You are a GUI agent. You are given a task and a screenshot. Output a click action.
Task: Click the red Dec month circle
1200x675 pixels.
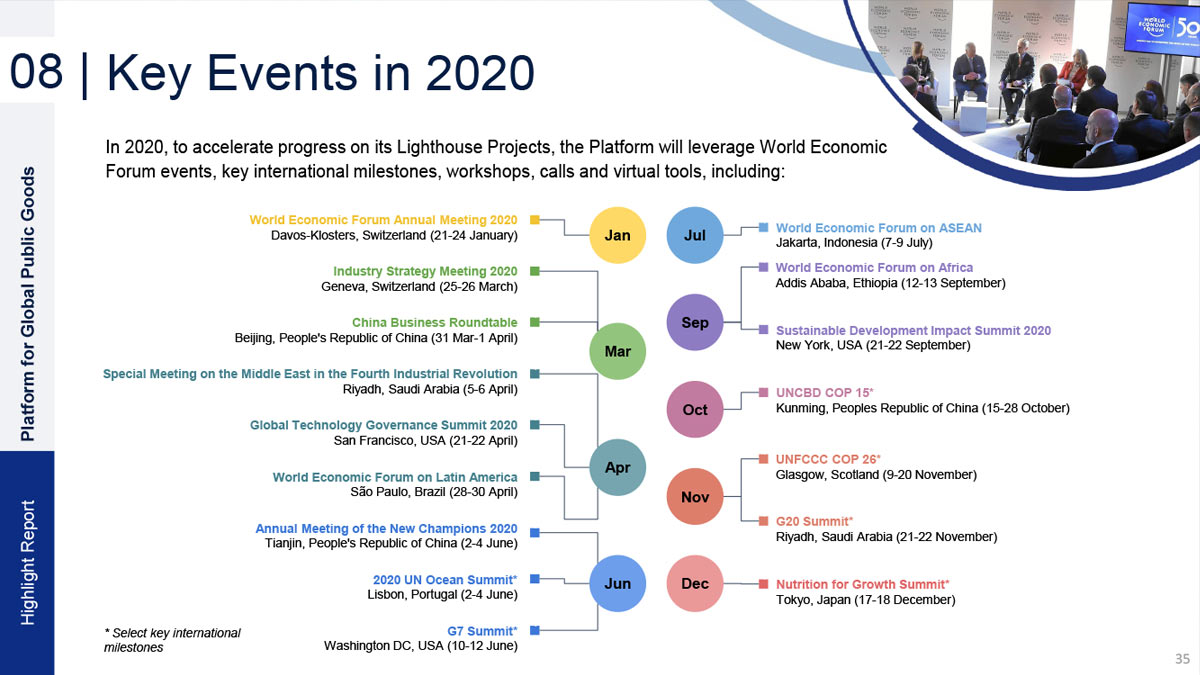694,583
